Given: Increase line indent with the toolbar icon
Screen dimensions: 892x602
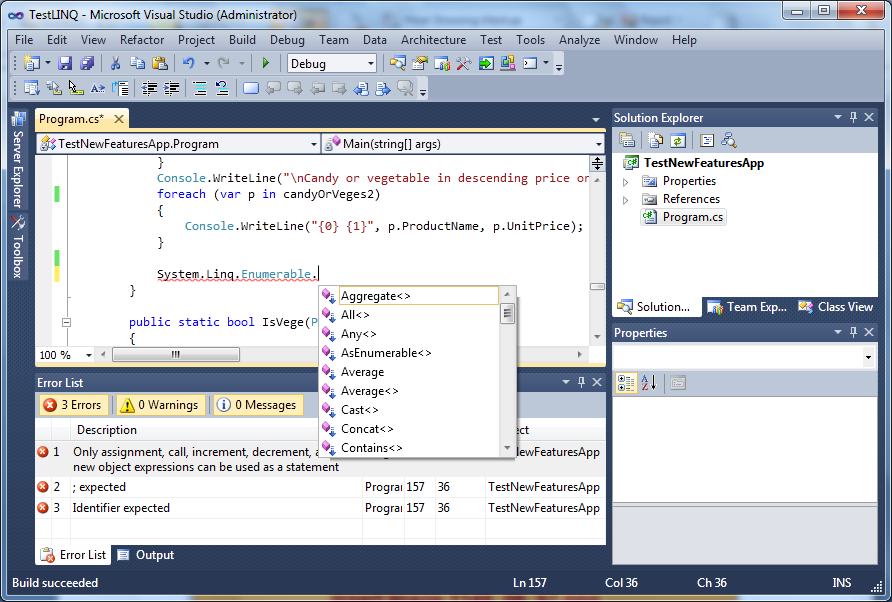Looking at the screenshot, I should coord(171,88).
